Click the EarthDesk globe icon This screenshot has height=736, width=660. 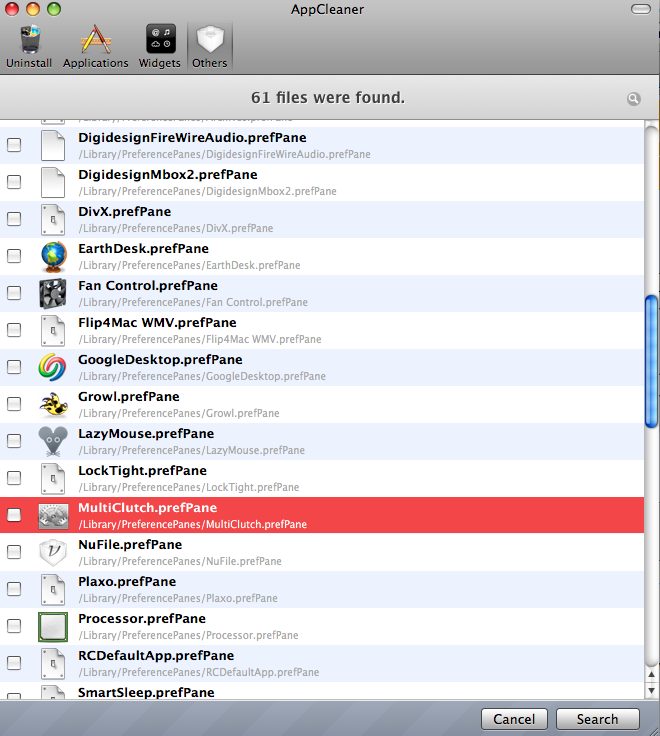click(53, 257)
